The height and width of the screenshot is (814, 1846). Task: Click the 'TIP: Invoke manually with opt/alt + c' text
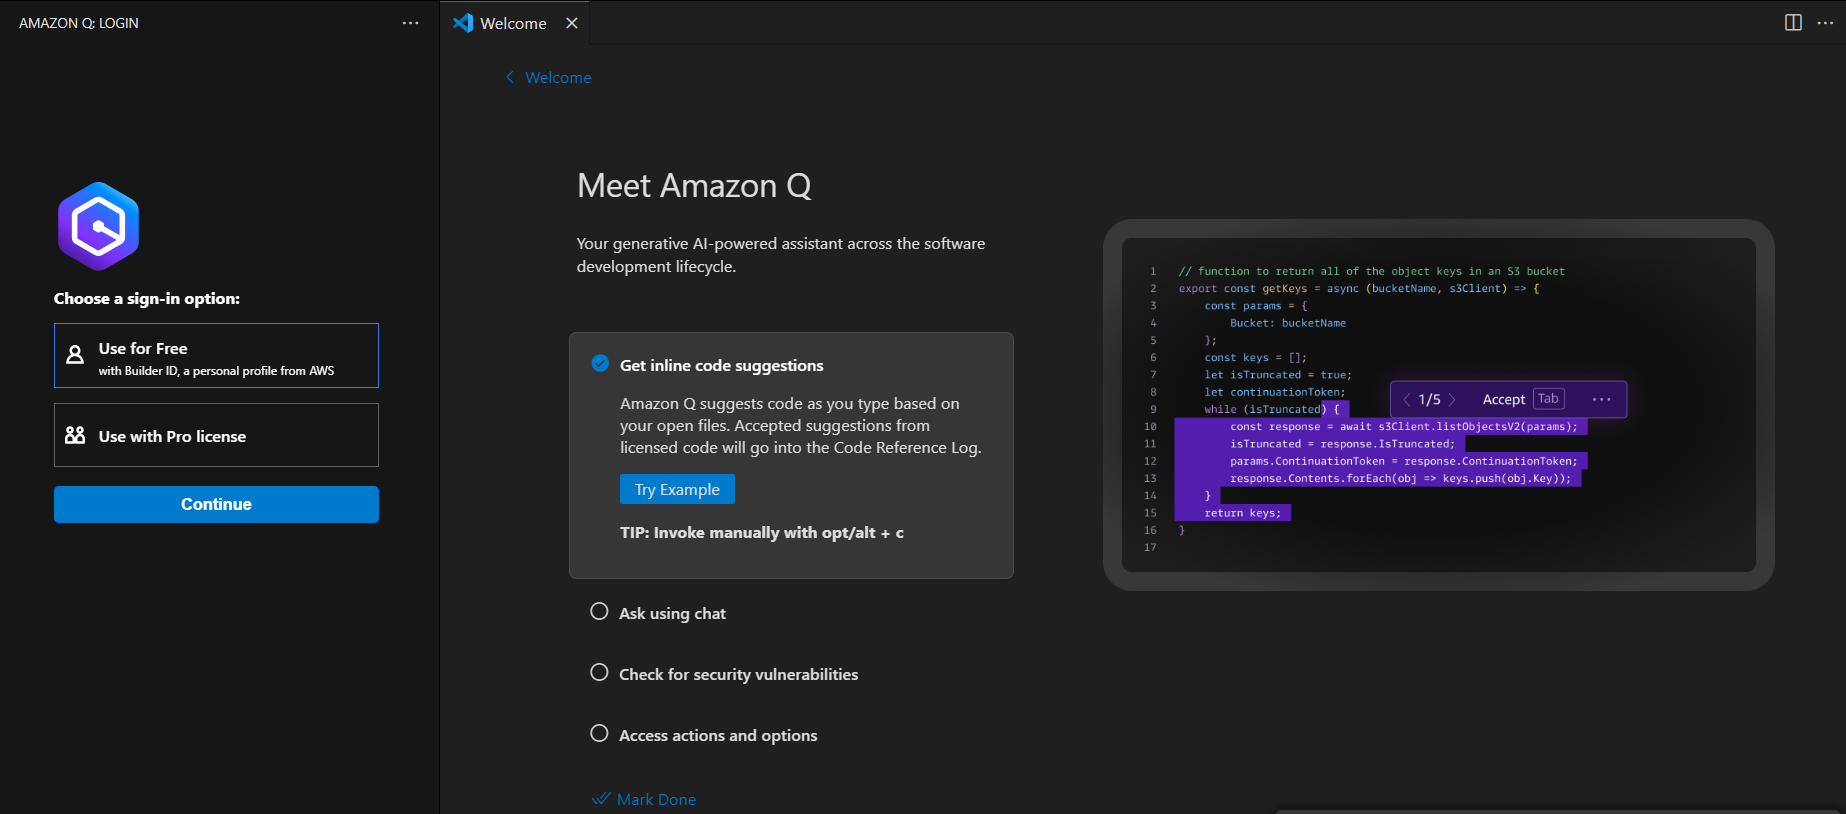point(761,533)
